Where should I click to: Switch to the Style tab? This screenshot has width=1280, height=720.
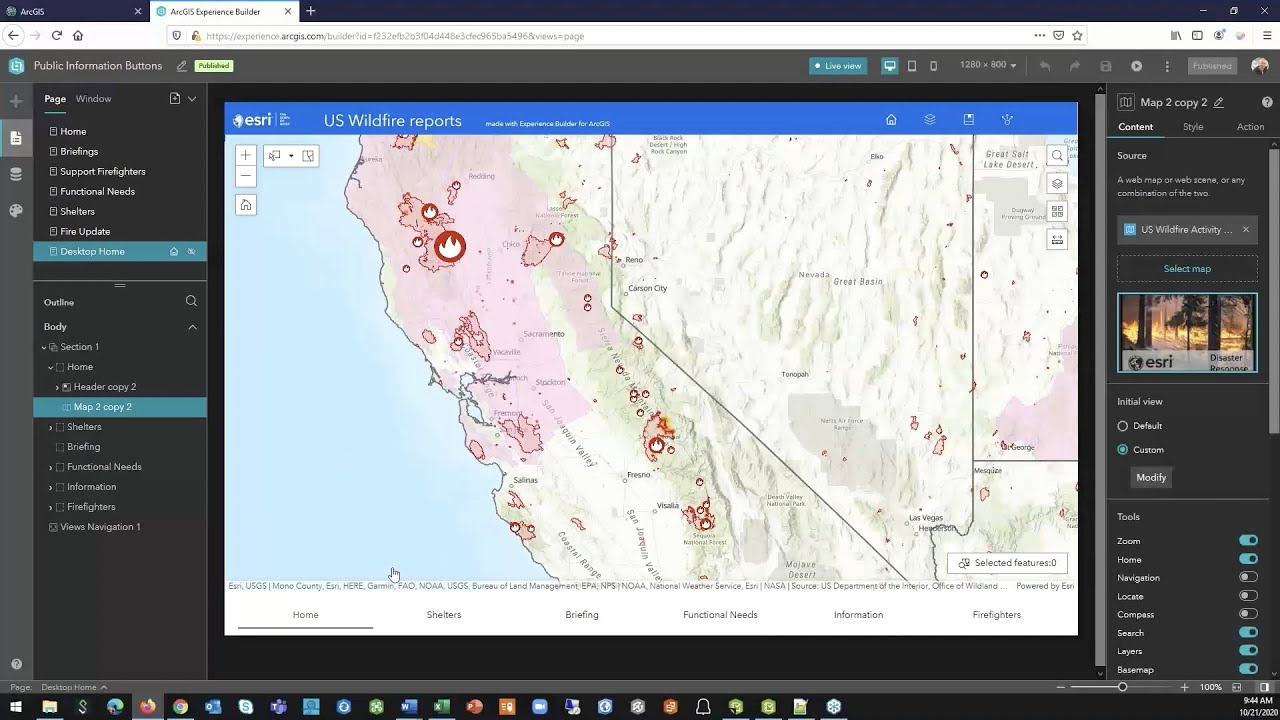click(1193, 127)
